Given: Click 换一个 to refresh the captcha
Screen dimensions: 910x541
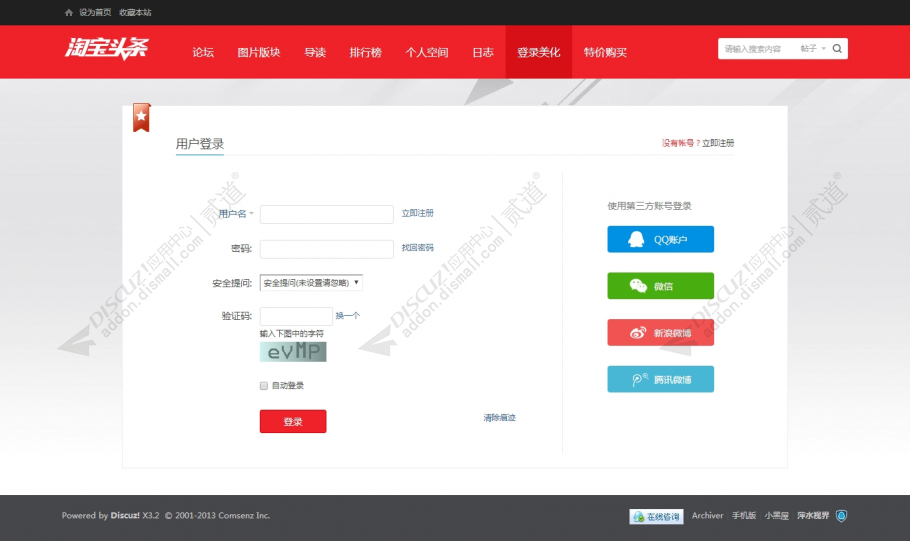Looking at the screenshot, I should pos(348,316).
